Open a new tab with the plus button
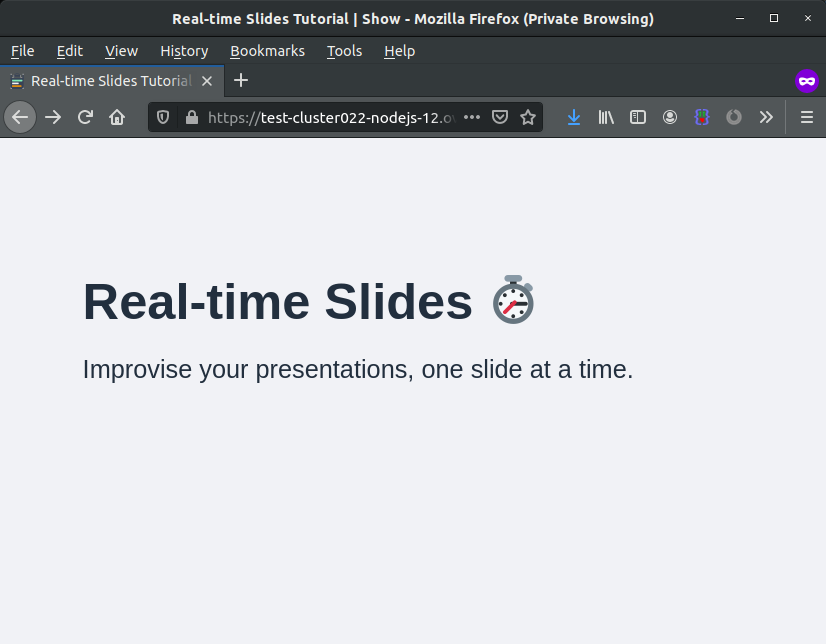This screenshot has width=826, height=644. (240, 81)
